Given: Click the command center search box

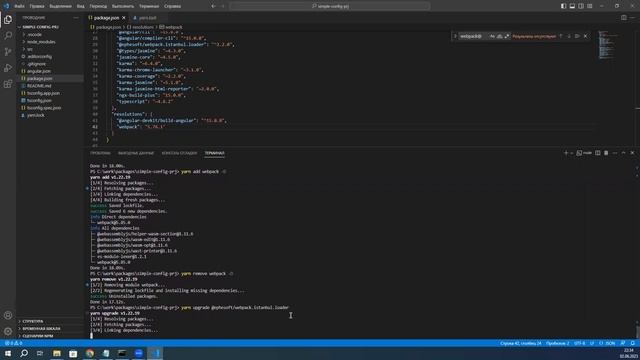Looking at the screenshot, I should pyautogui.click(x=330, y=6).
